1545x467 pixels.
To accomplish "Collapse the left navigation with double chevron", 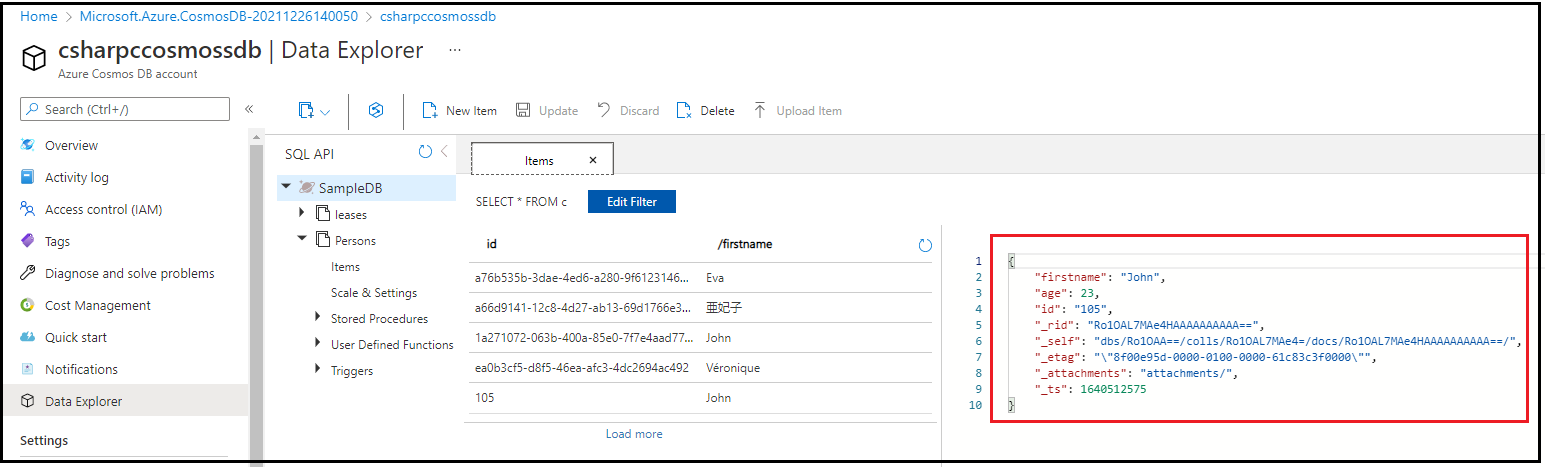I will (x=249, y=109).
